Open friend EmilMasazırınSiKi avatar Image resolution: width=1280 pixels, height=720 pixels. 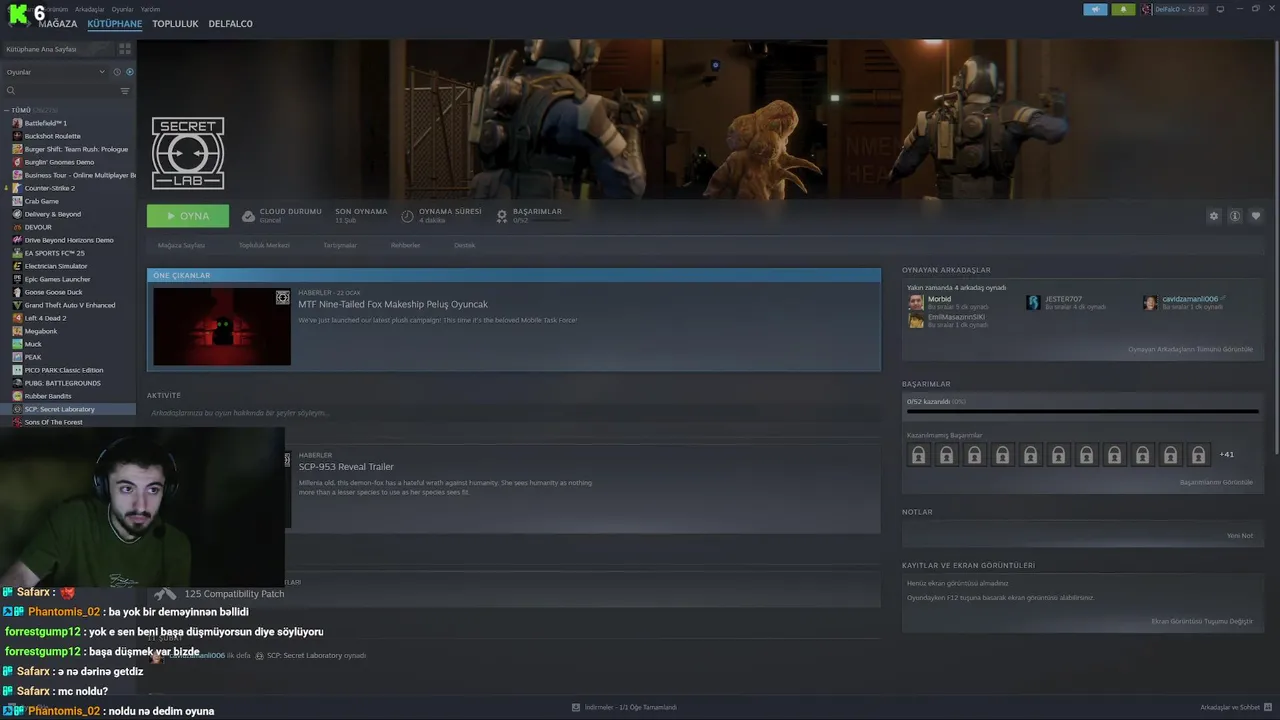pos(916,320)
